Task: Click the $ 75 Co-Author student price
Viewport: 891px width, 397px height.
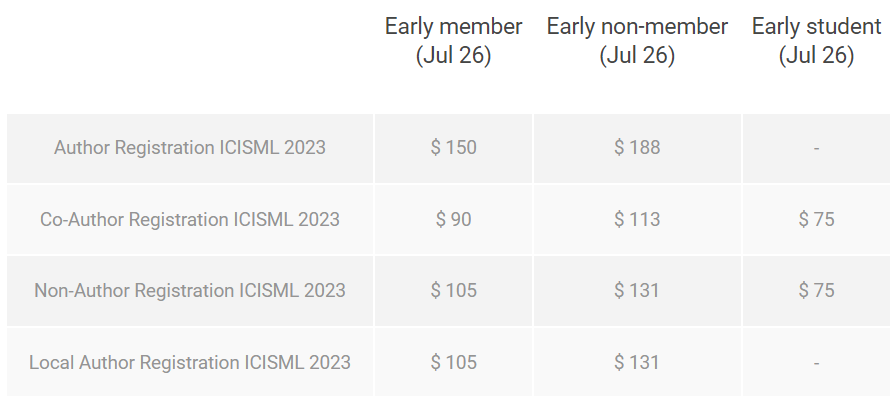Action: (x=816, y=219)
